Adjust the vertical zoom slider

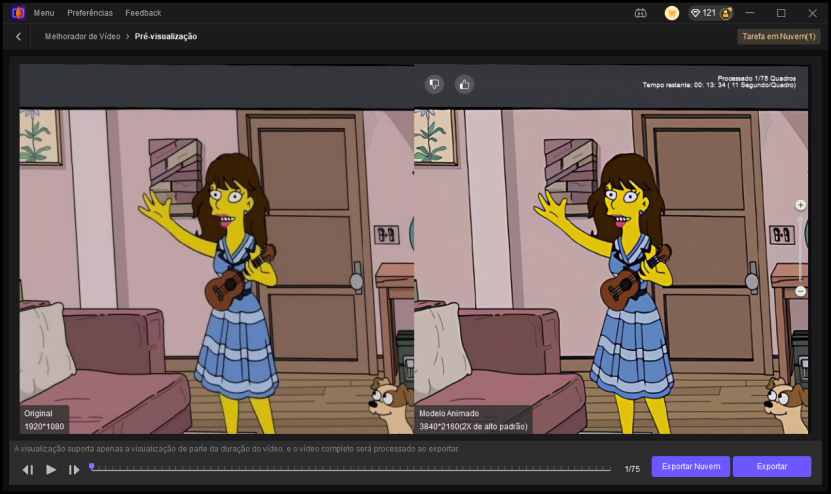(800, 248)
